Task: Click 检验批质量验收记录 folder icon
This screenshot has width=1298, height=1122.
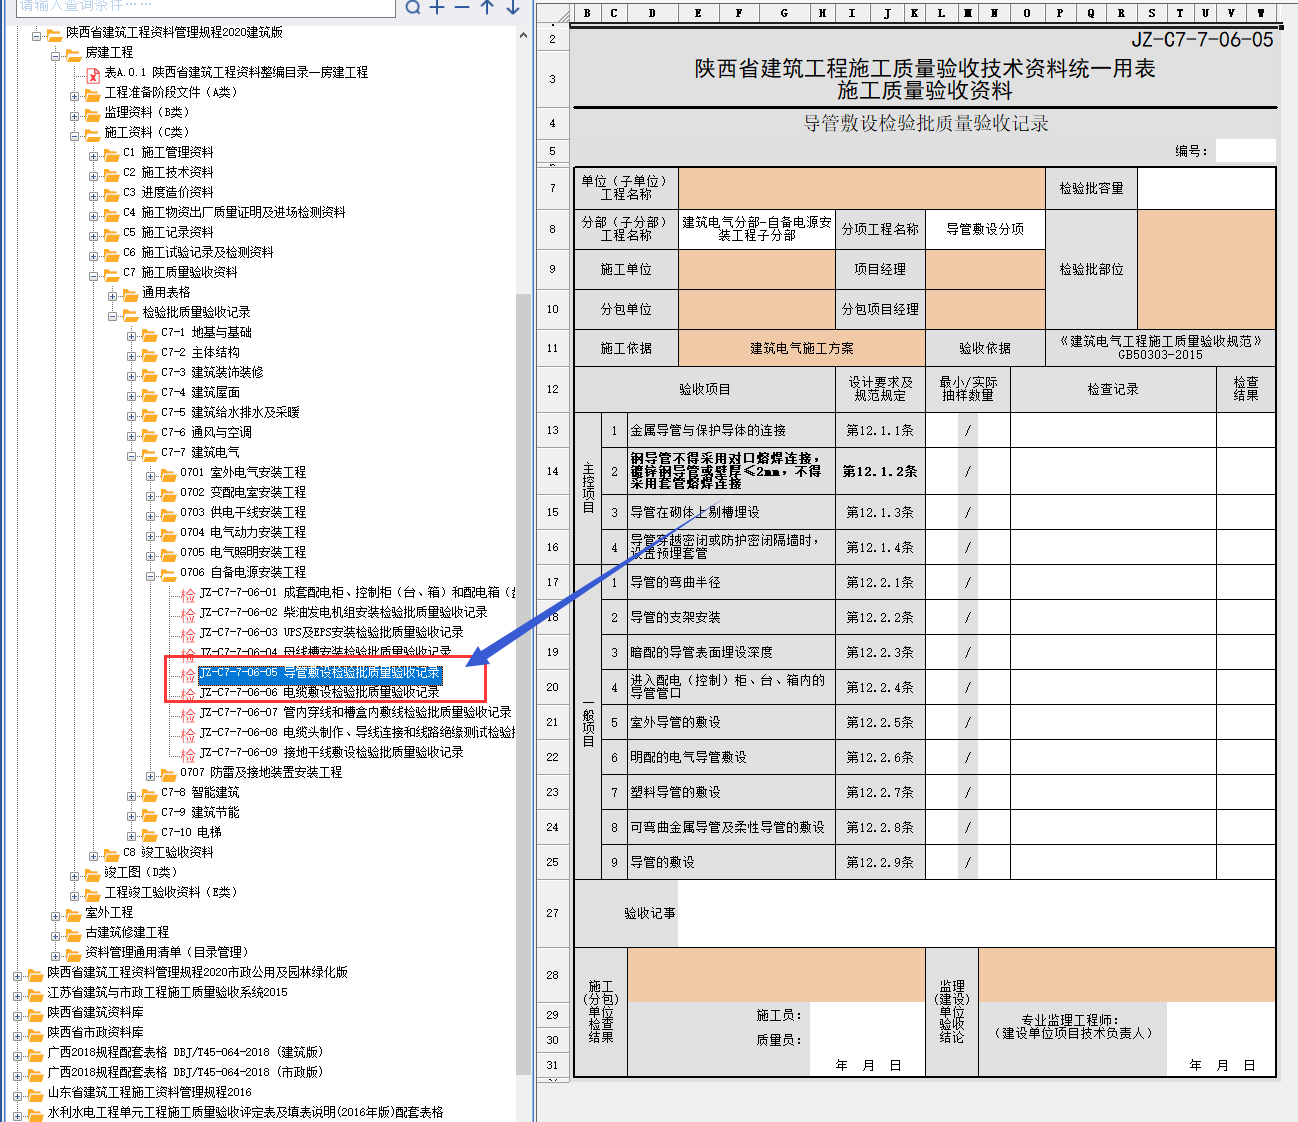Action: [130, 313]
